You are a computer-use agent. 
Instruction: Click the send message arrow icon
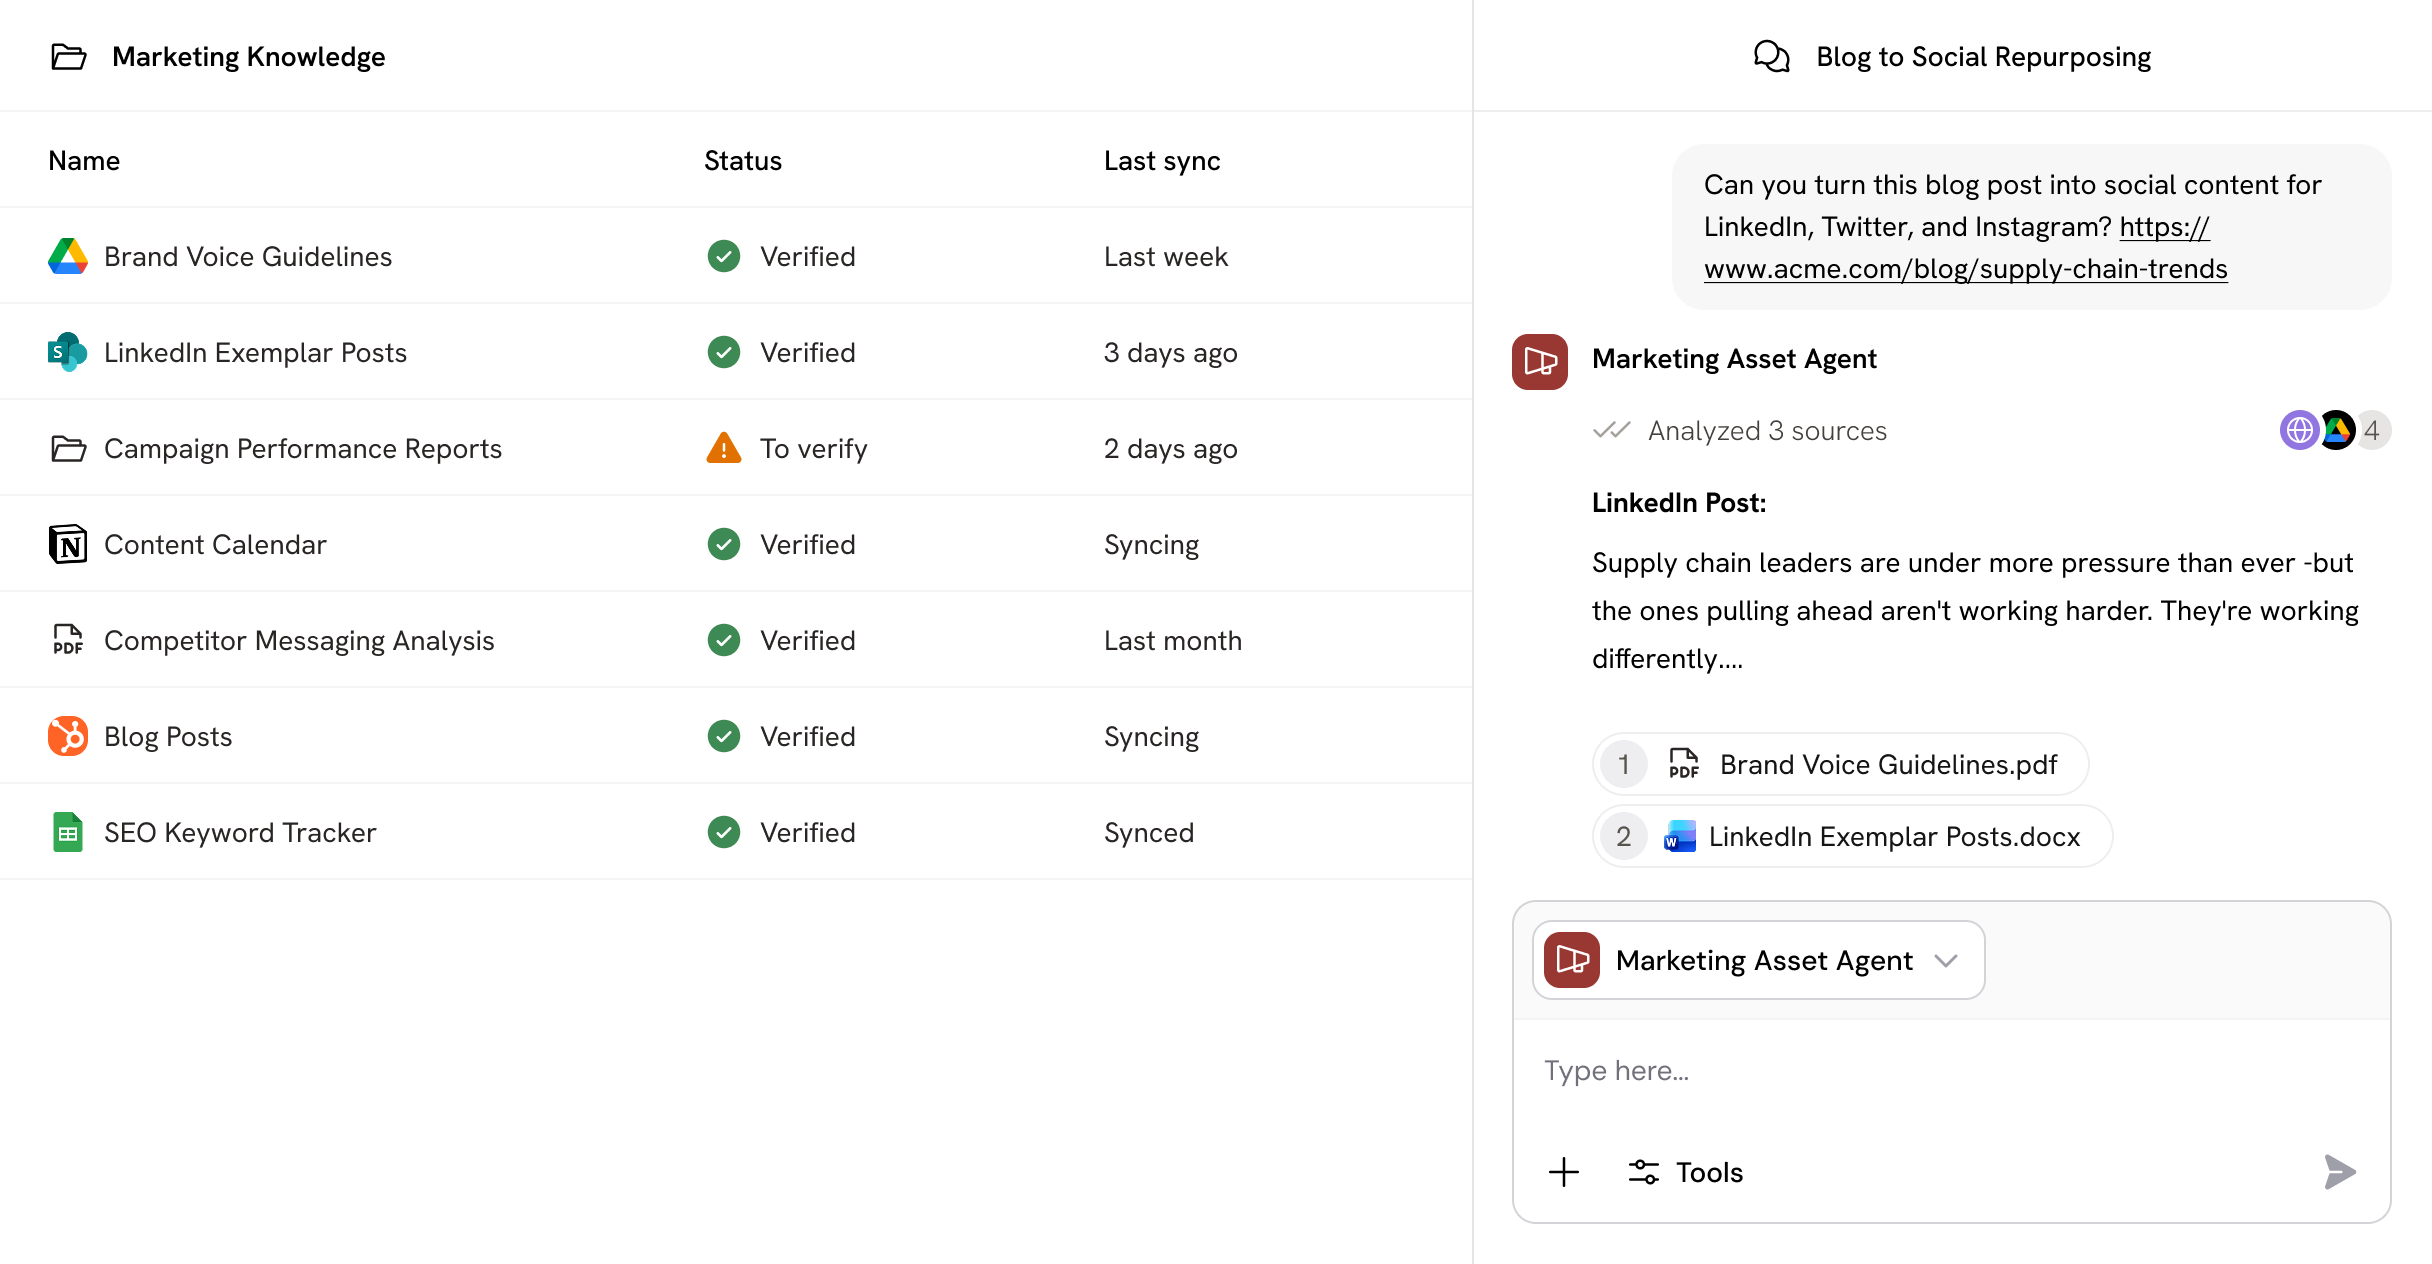coord(2340,1171)
